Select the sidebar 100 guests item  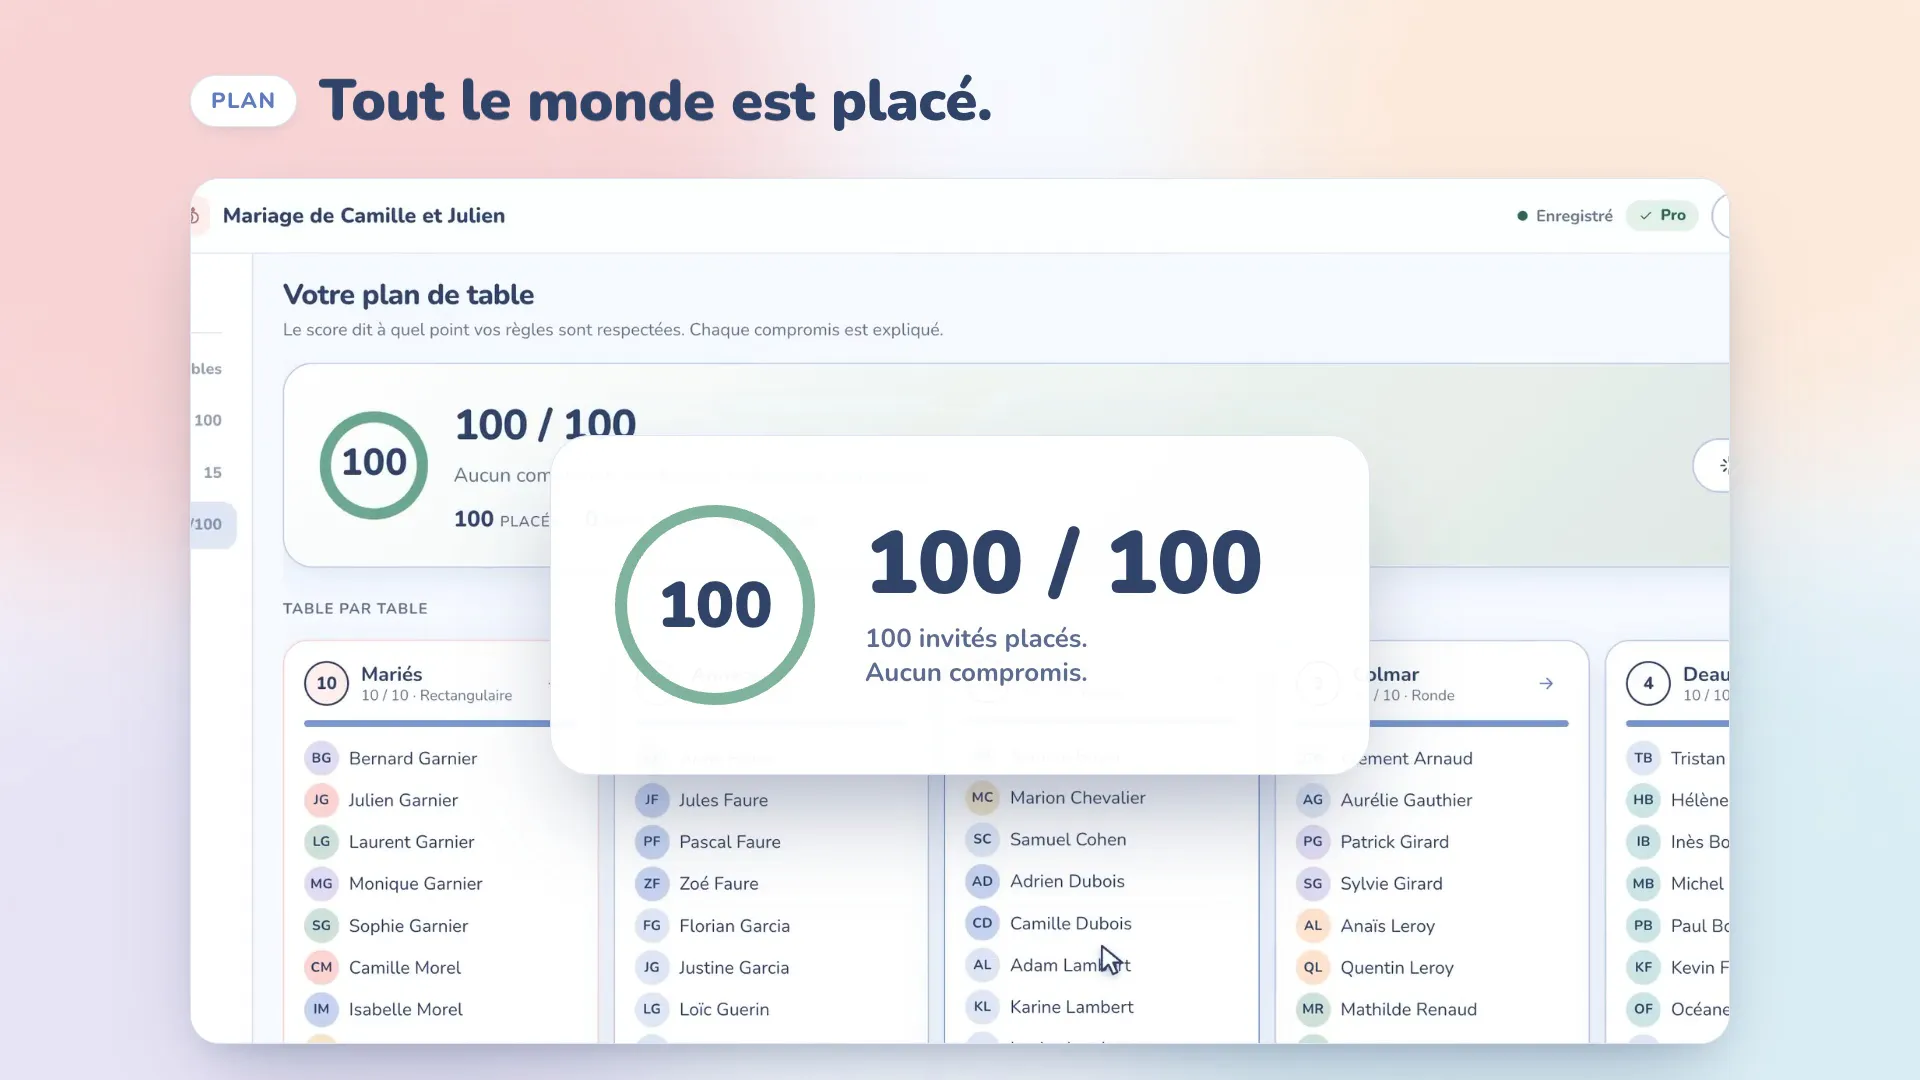coord(208,420)
